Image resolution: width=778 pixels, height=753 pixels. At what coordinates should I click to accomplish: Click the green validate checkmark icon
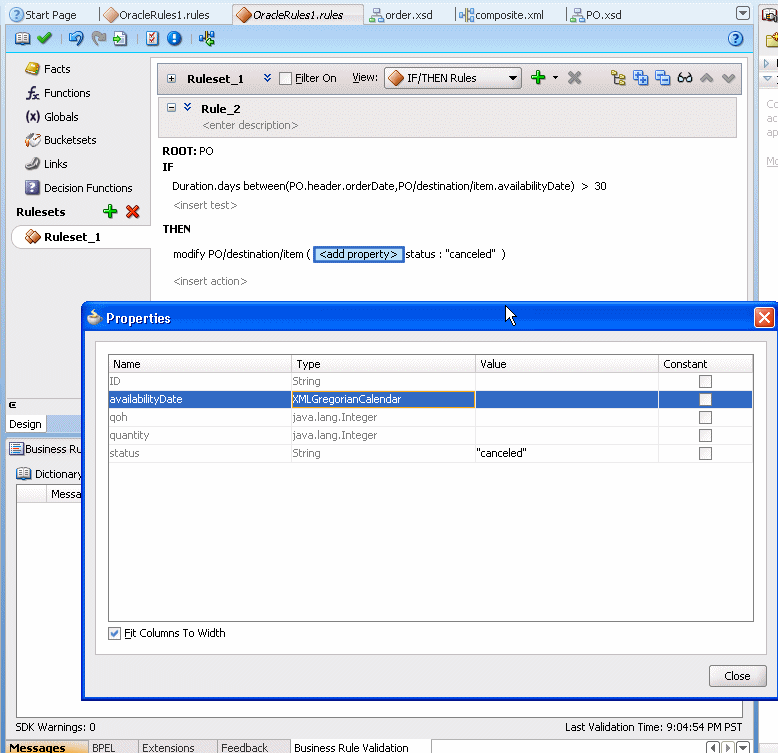[x=45, y=38]
